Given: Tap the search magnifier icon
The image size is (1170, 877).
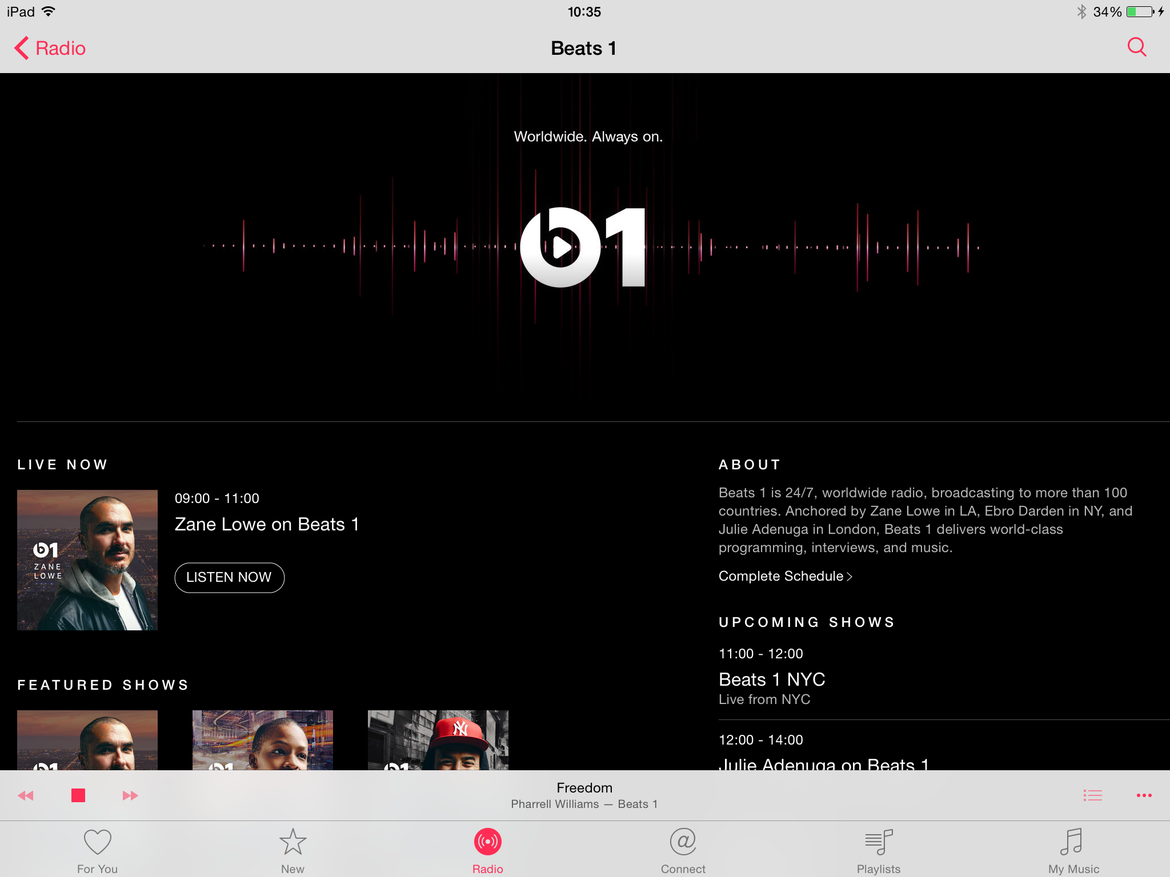Looking at the screenshot, I should coord(1136,47).
